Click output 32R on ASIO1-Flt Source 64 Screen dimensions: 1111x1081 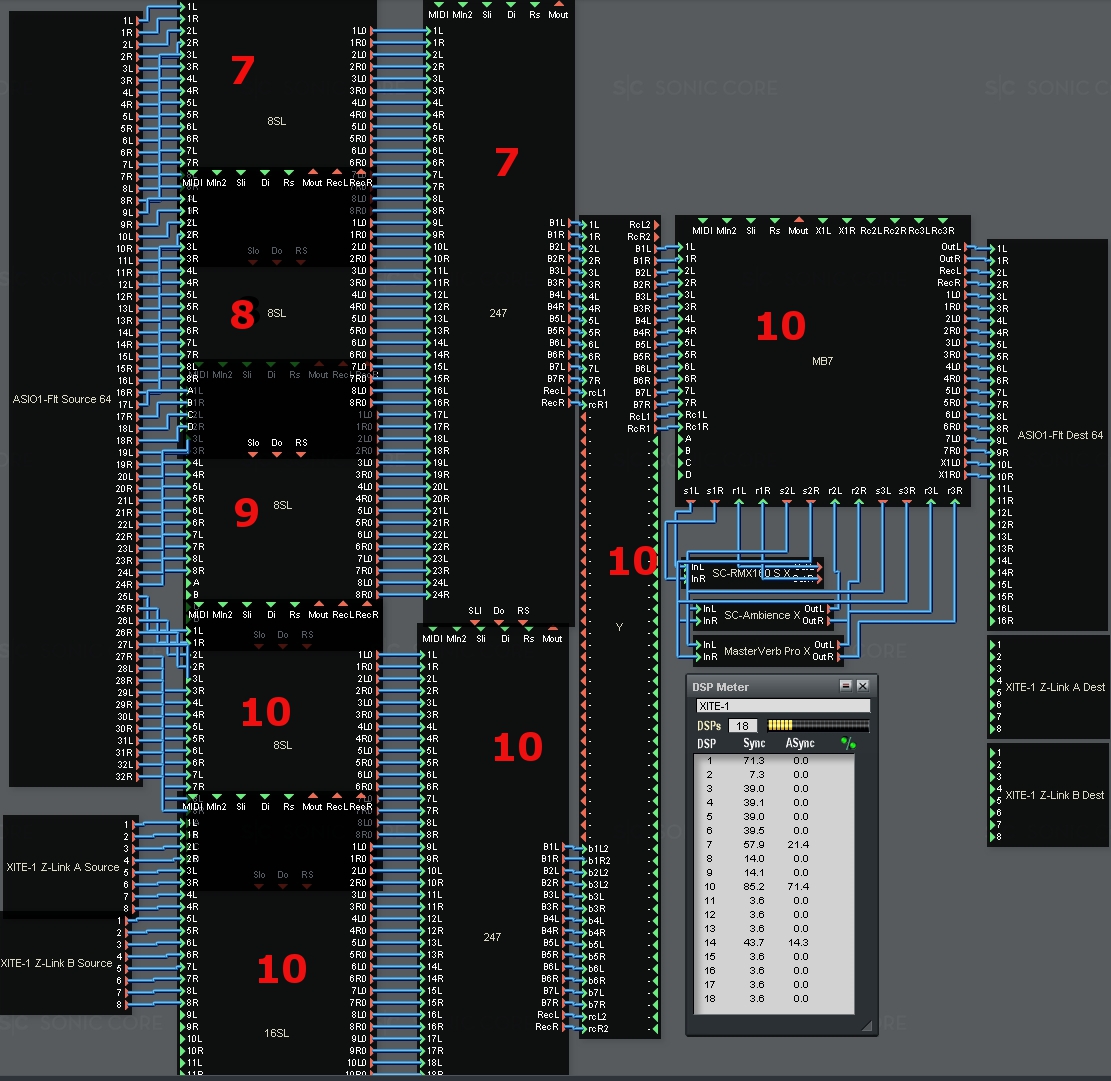point(137,776)
